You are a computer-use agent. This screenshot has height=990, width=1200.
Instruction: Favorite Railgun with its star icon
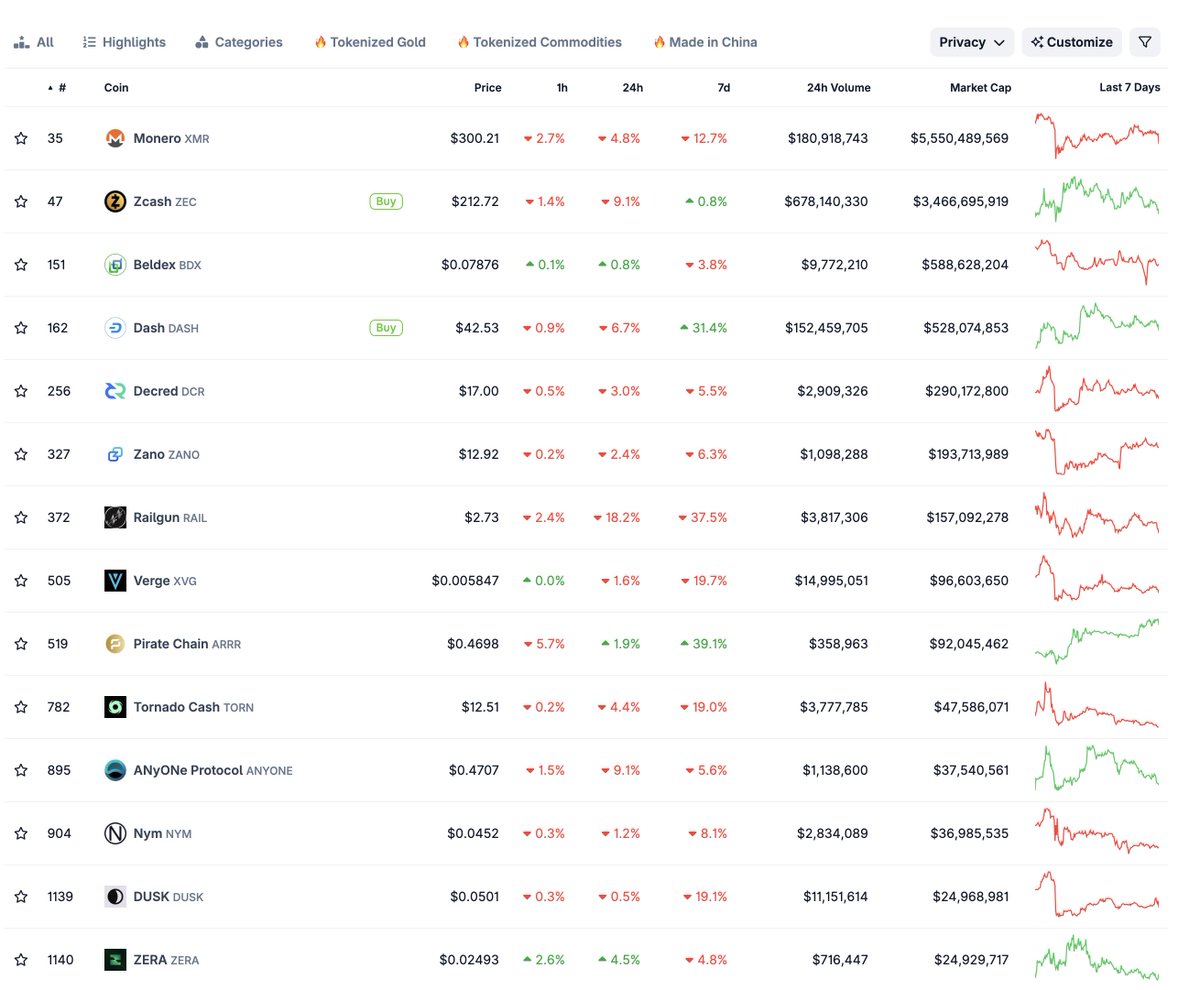[21, 517]
